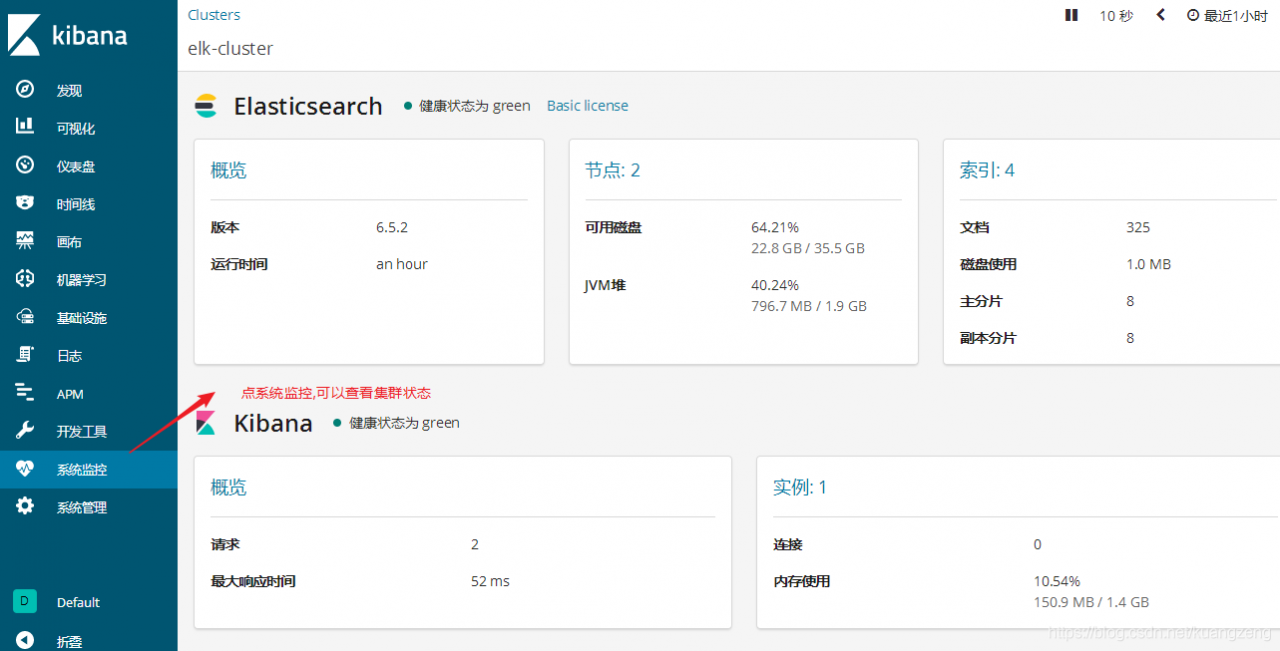Click the JVM heap value 40.24%
The height and width of the screenshot is (651, 1280).
coord(775,285)
